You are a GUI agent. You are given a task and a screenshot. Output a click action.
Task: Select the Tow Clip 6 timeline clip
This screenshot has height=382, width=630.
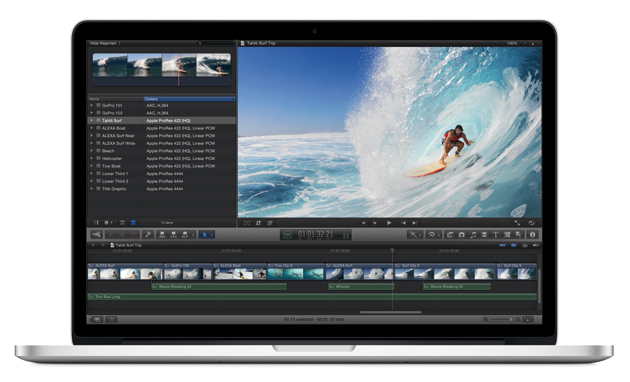(296, 272)
